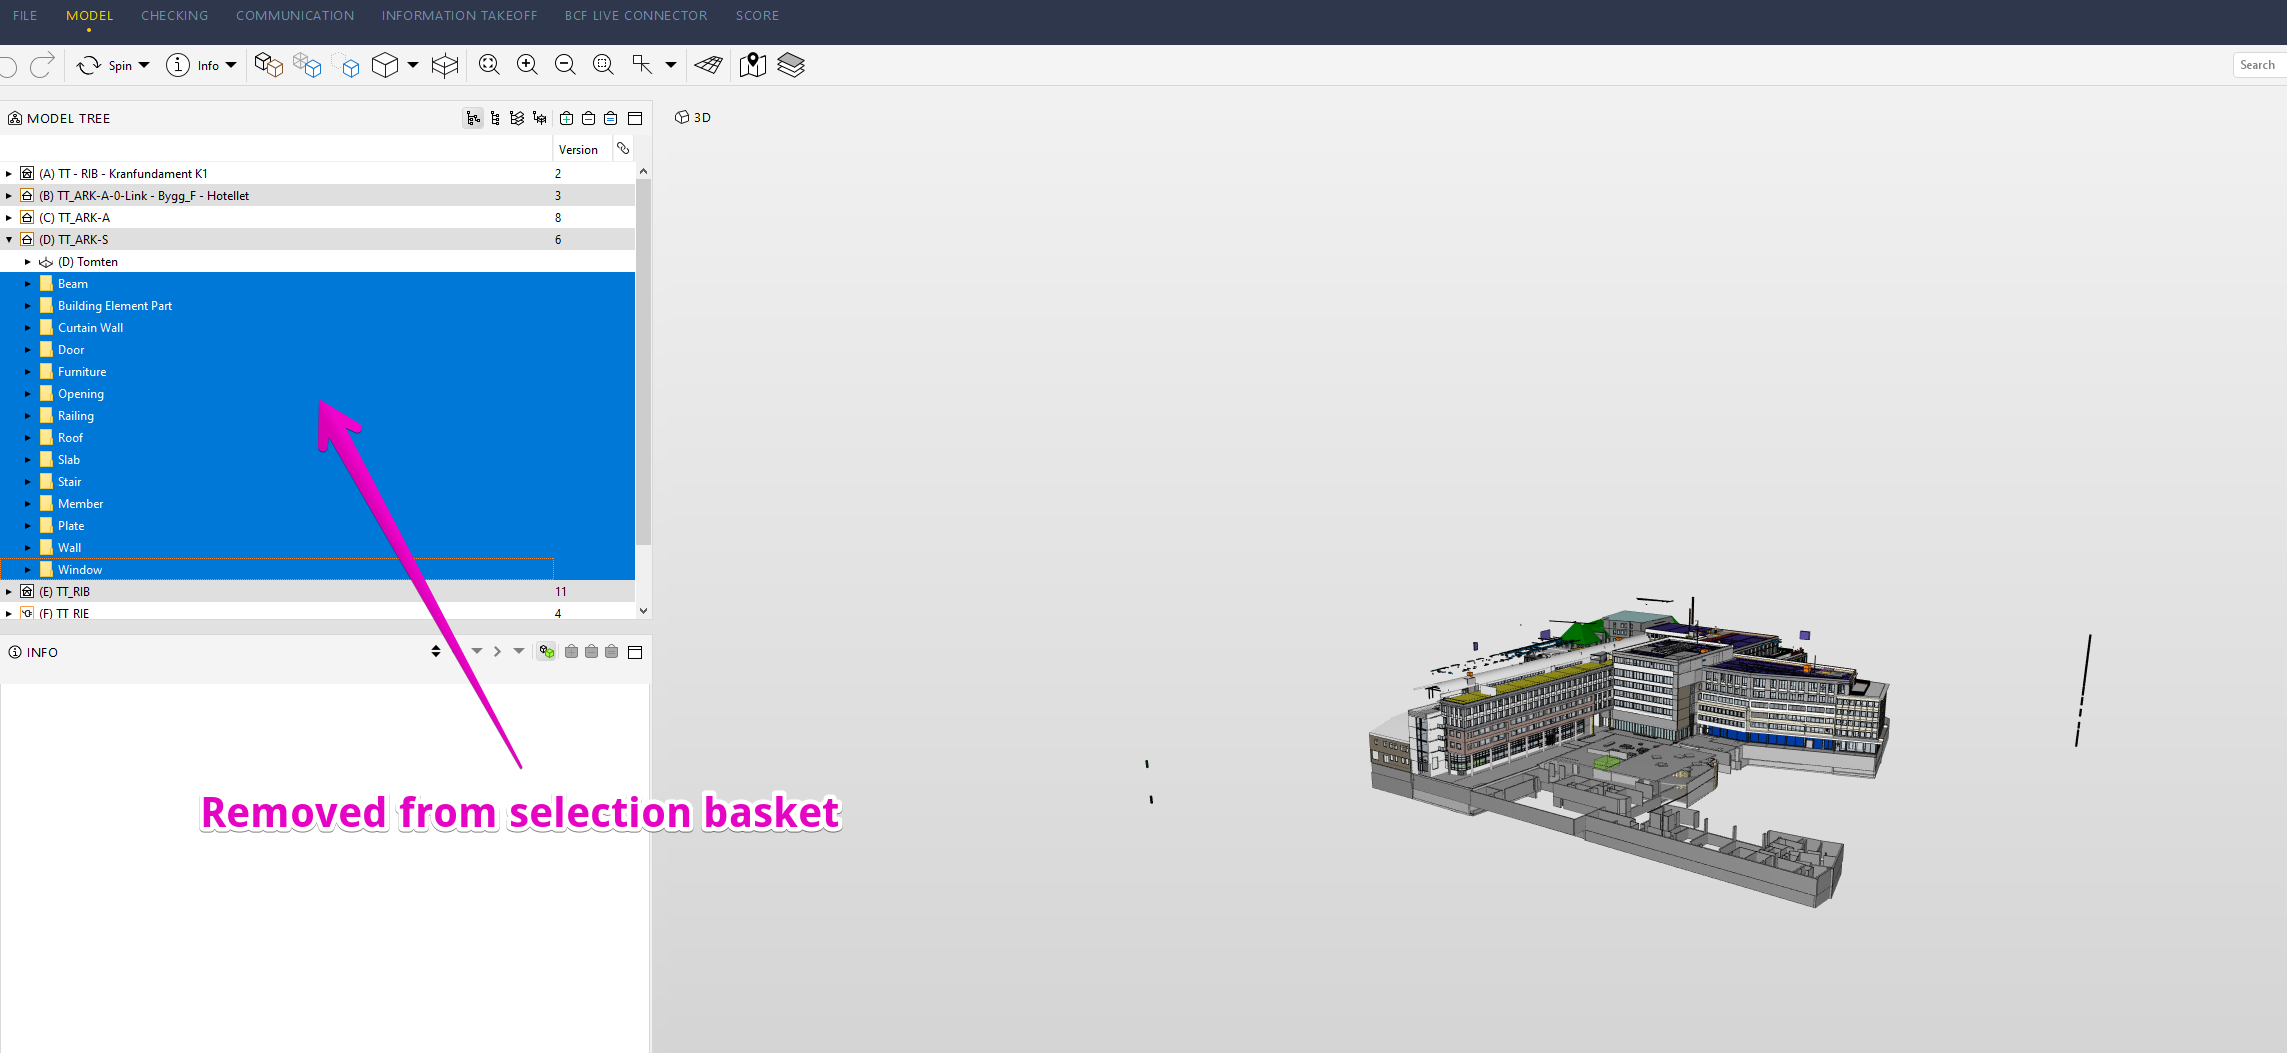This screenshot has height=1053, width=2287.
Task: Click the markup map pin icon
Action: tap(752, 66)
